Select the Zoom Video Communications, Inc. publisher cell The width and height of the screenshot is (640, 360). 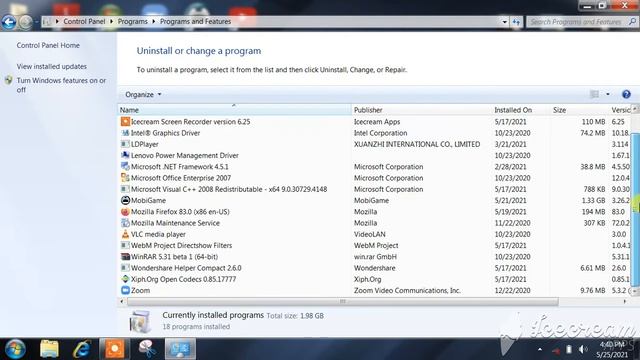(407, 290)
